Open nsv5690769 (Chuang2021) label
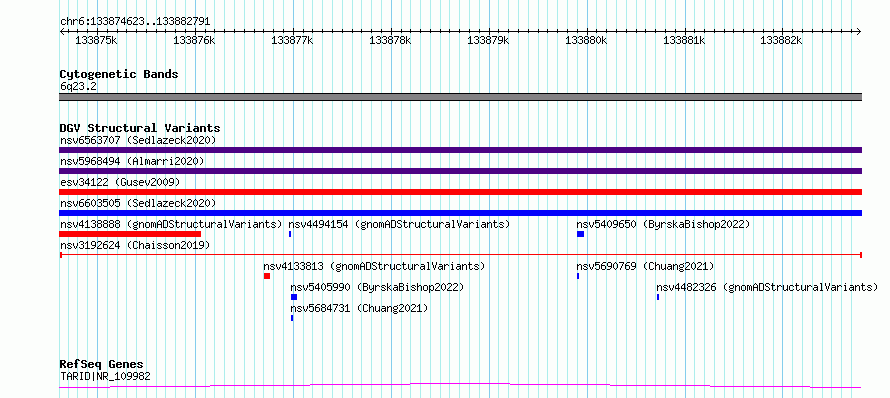Viewport: 890px width, 398px height. click(645, 266)
